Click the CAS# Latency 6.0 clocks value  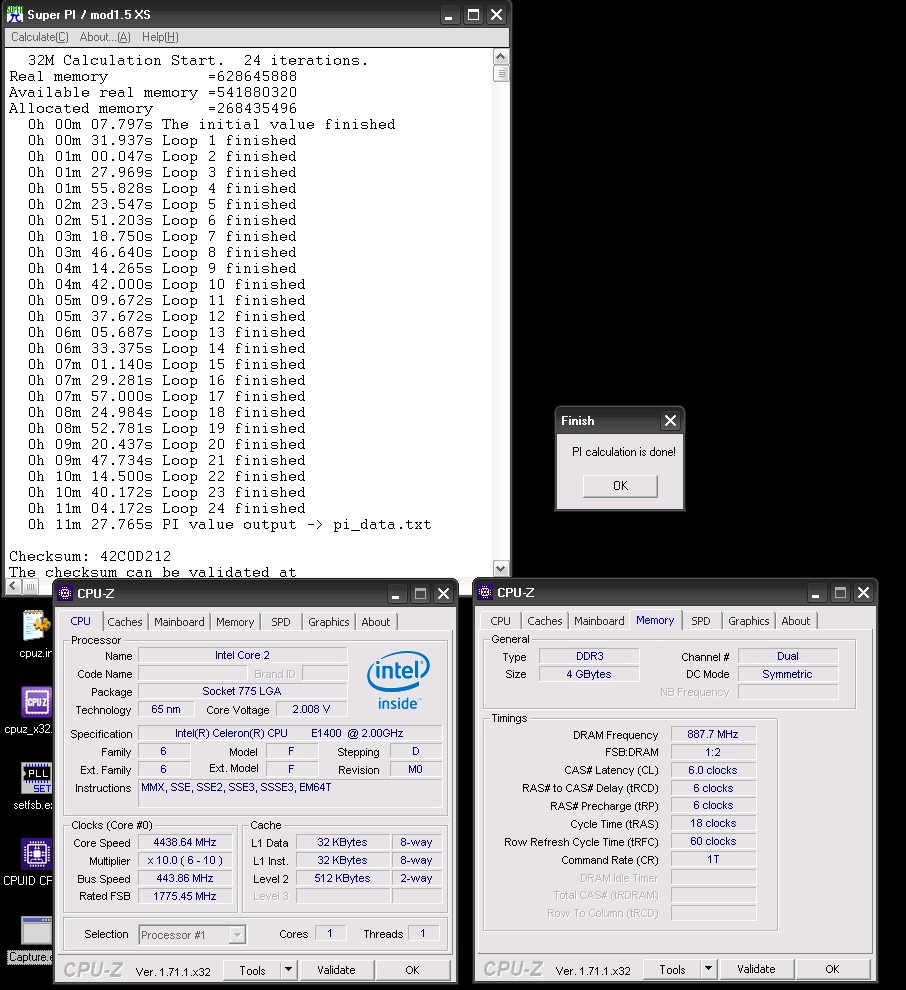coord(713,770)
